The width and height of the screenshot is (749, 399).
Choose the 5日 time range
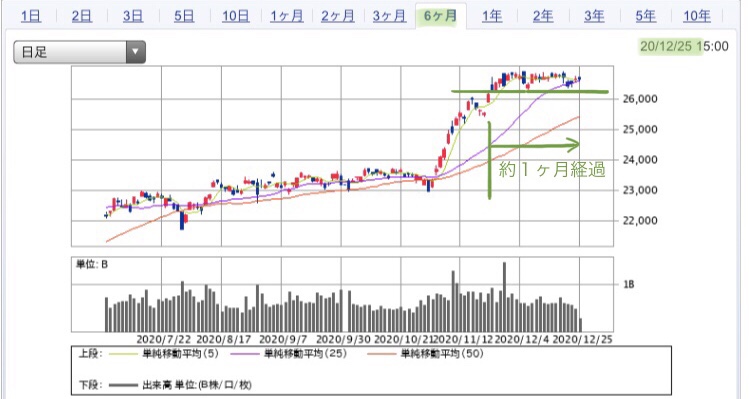184,16
